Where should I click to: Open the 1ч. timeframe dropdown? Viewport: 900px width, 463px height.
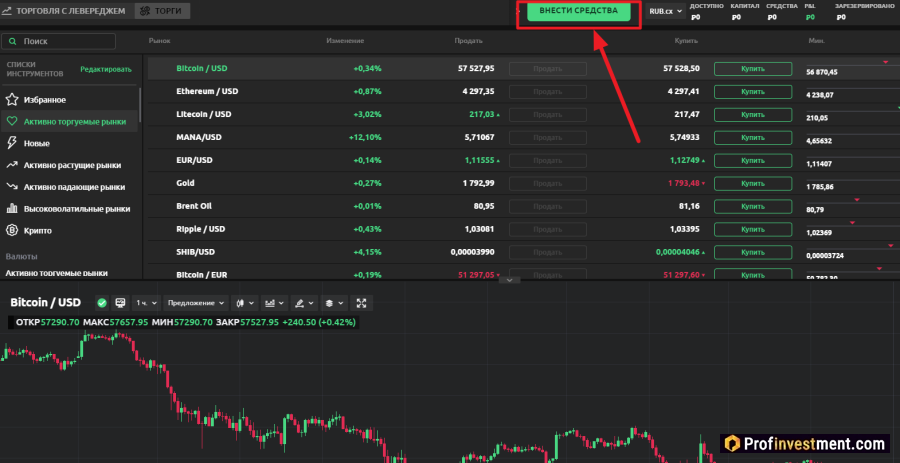tap(146, 303)
